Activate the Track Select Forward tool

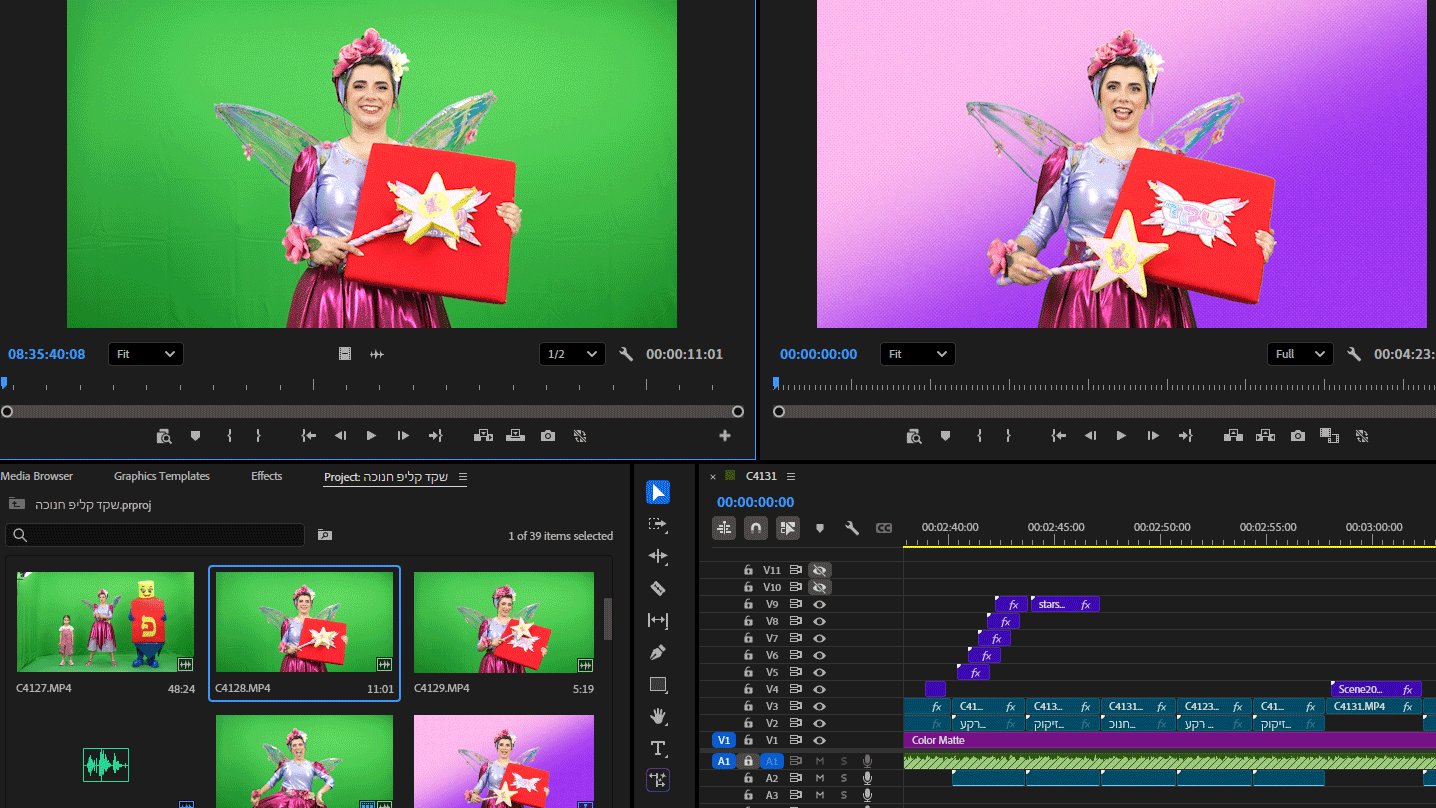(x=657, y=524)
